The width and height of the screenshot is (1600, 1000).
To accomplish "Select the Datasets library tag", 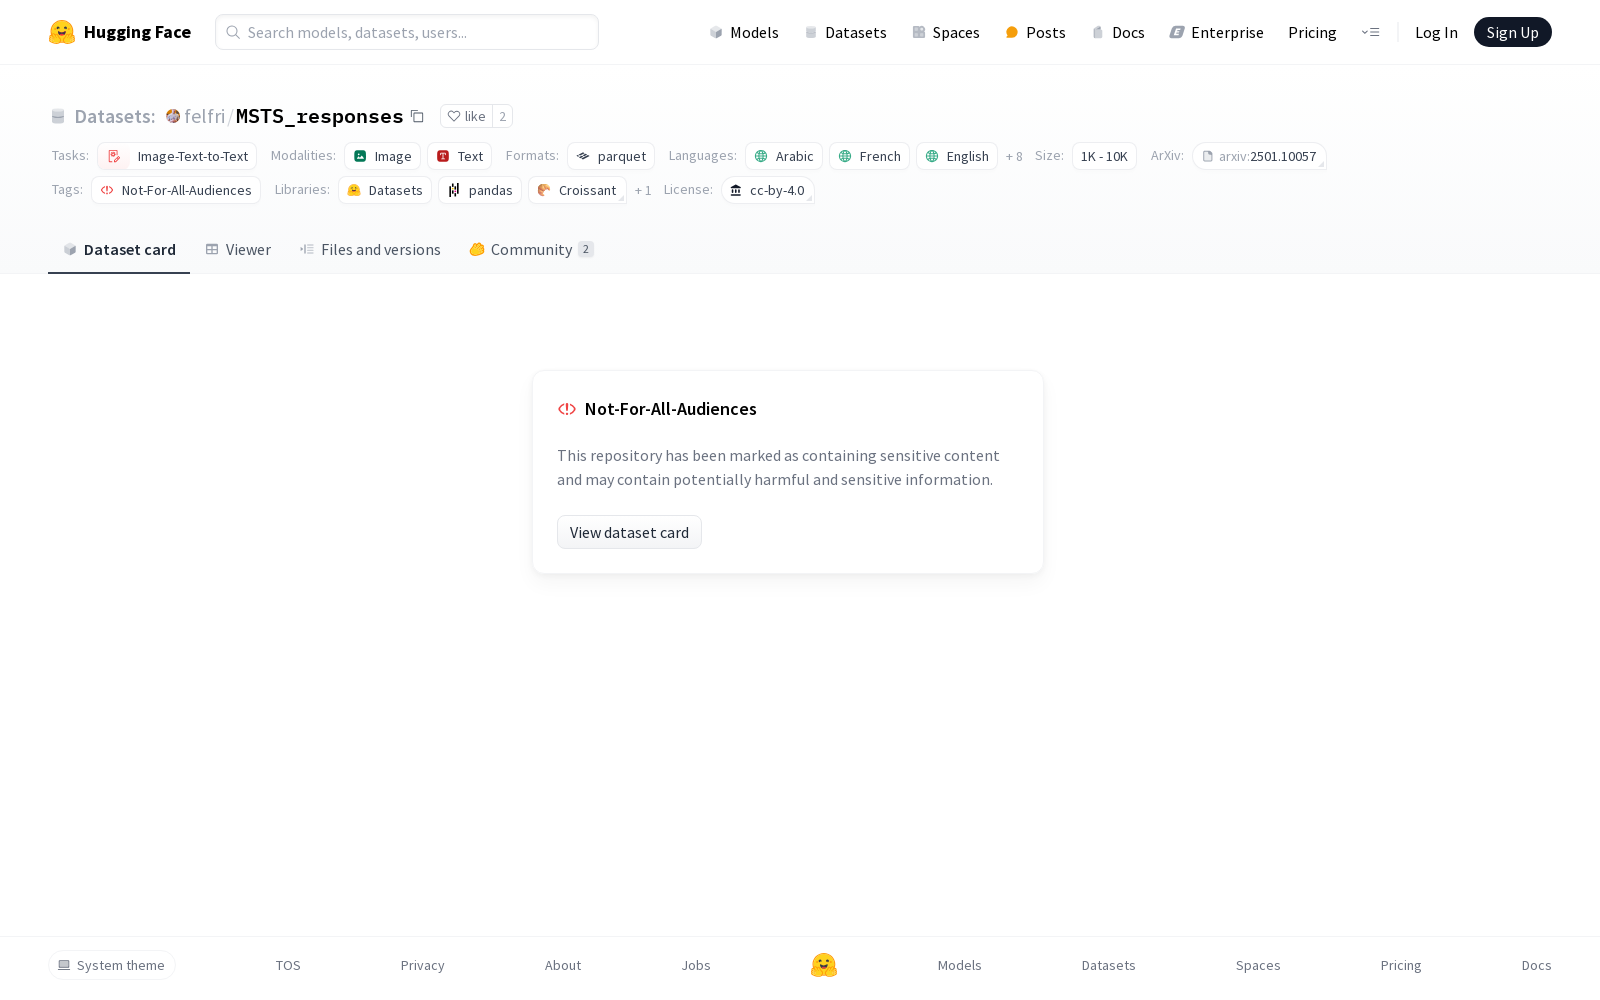I will click(385, 190).
